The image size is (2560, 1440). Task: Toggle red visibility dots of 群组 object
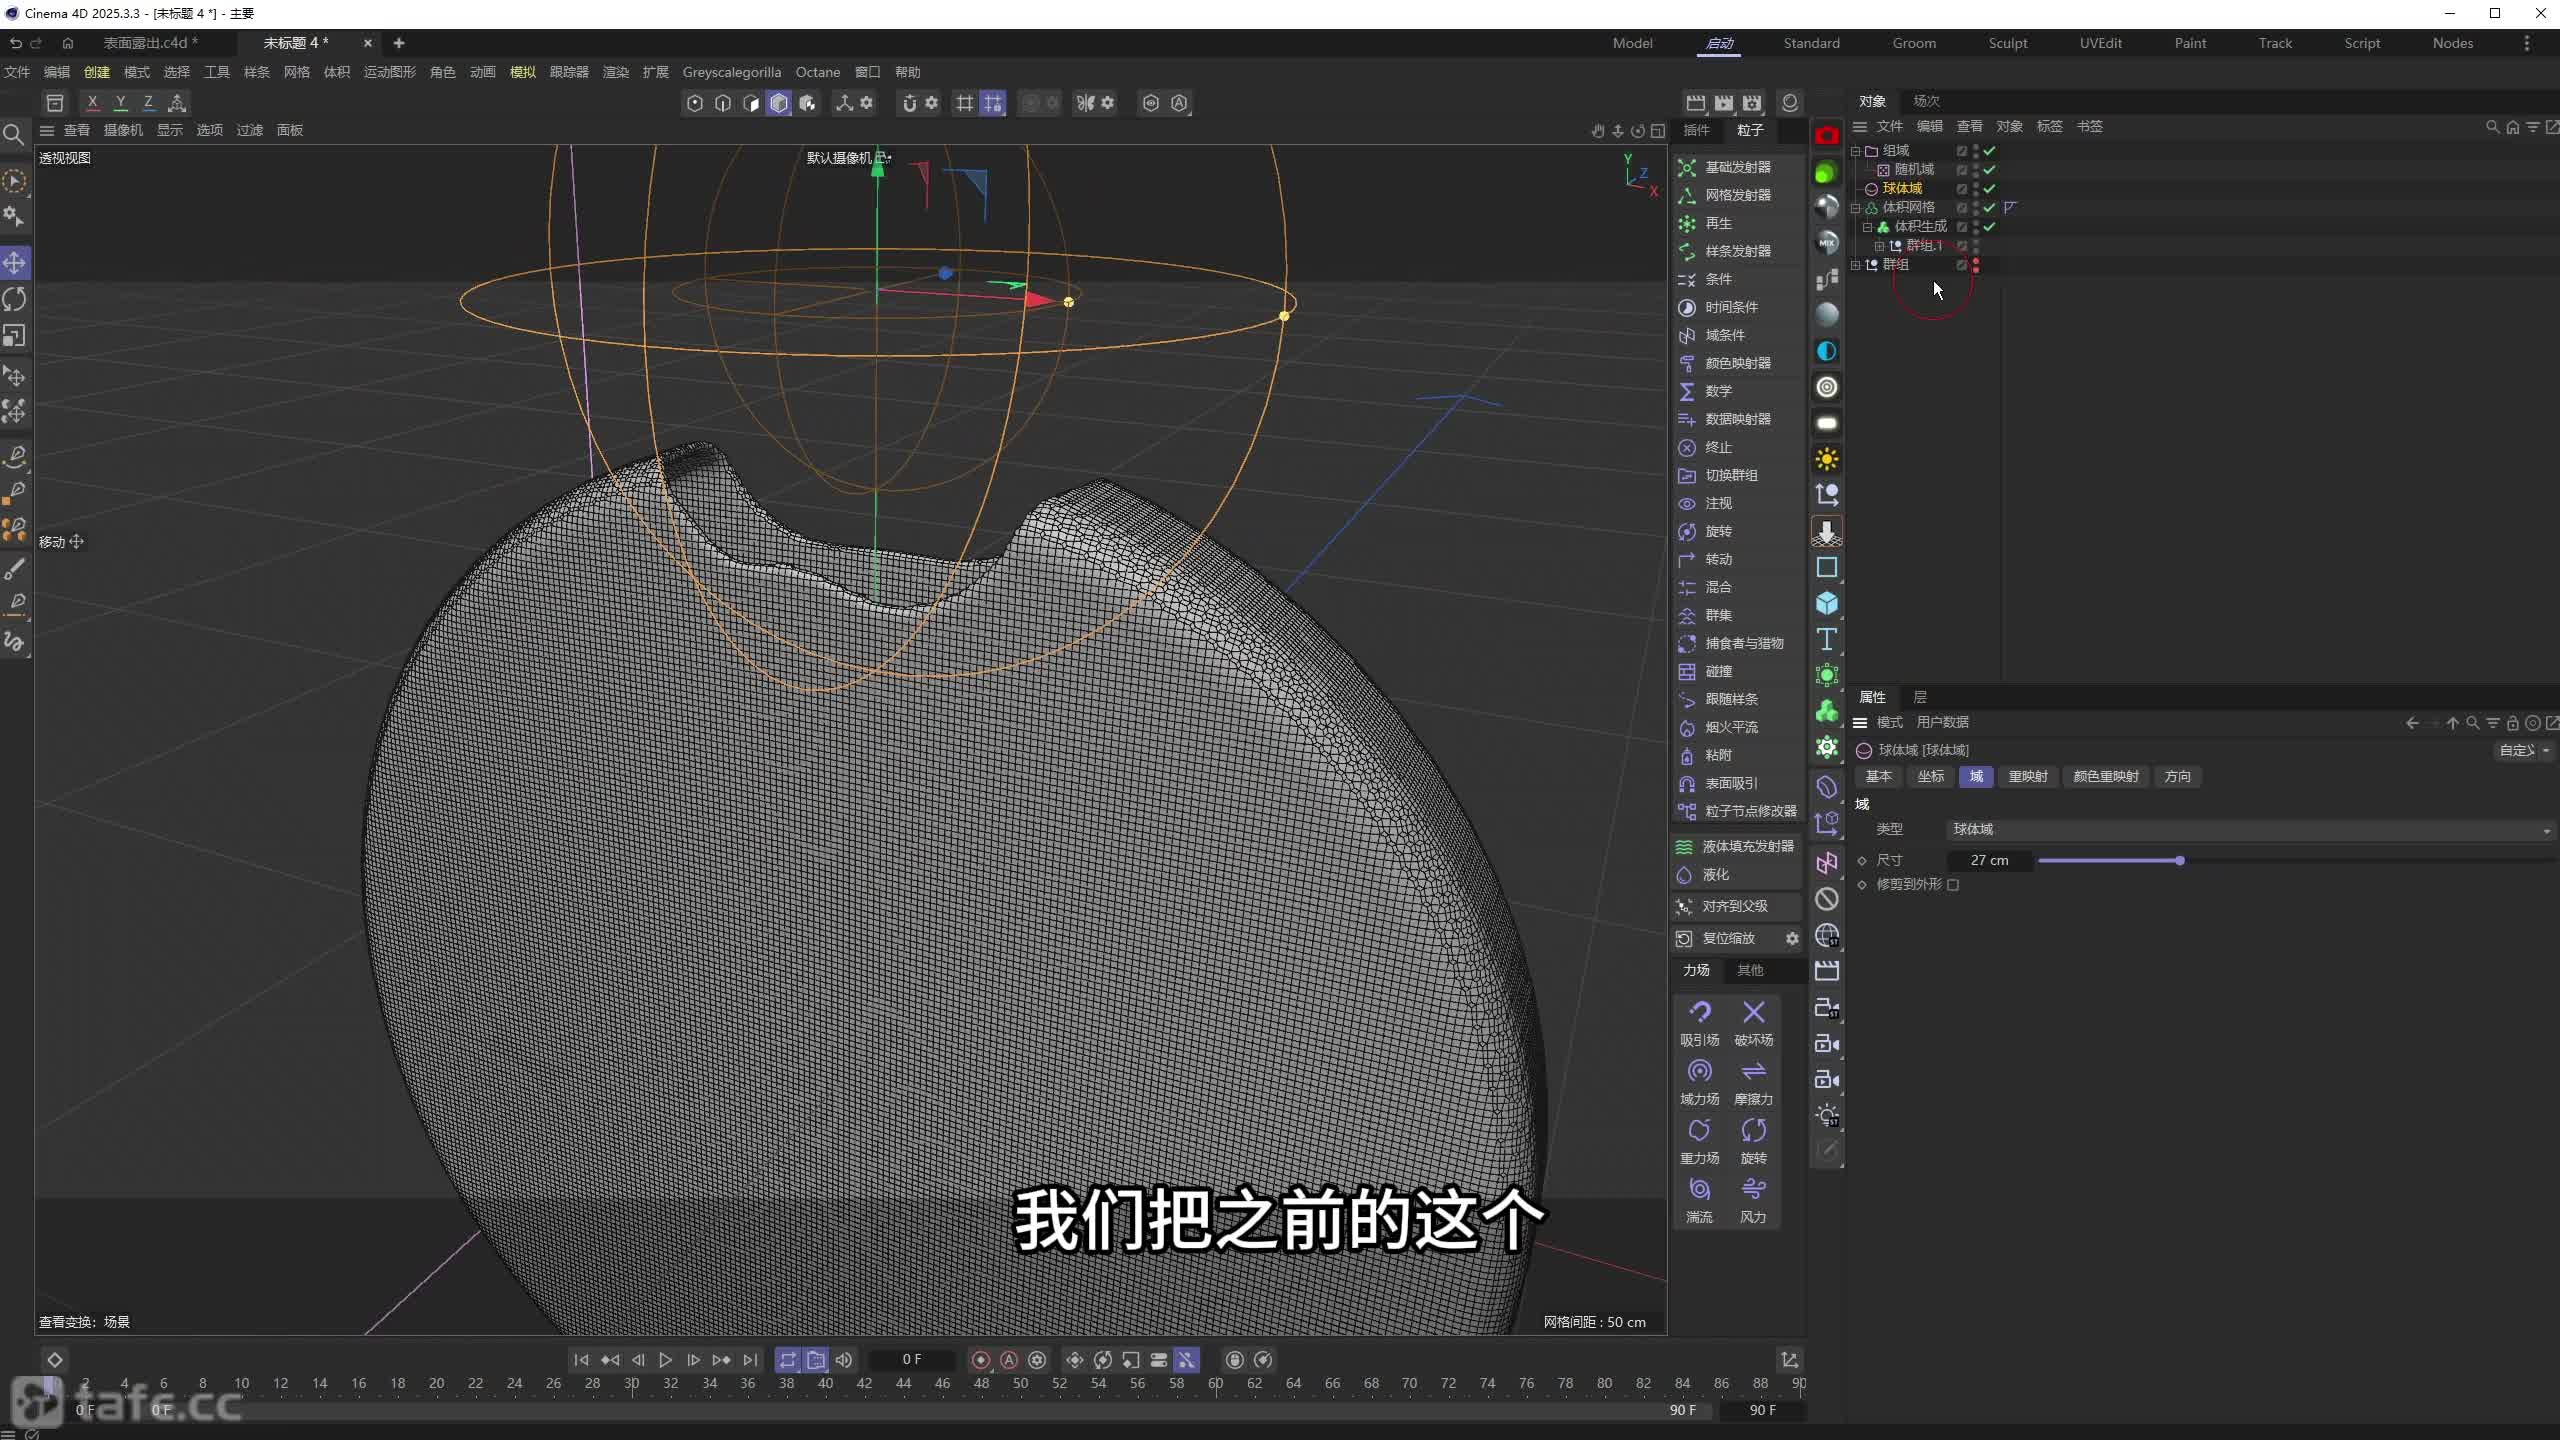(x=1976, y=265)
